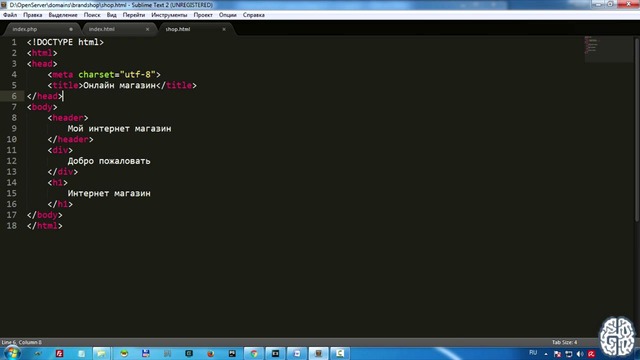
Task: Place cursor in the <!DOCTYPE html> line
Action: 65,42
